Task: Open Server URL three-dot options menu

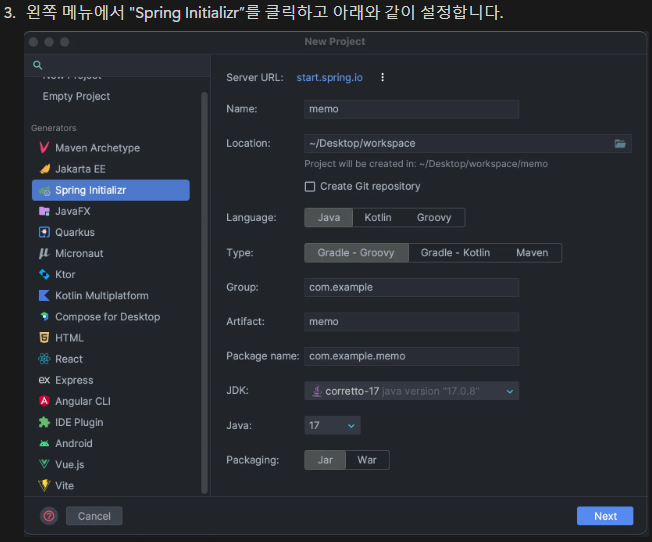Action: click(x=382, y=77)
